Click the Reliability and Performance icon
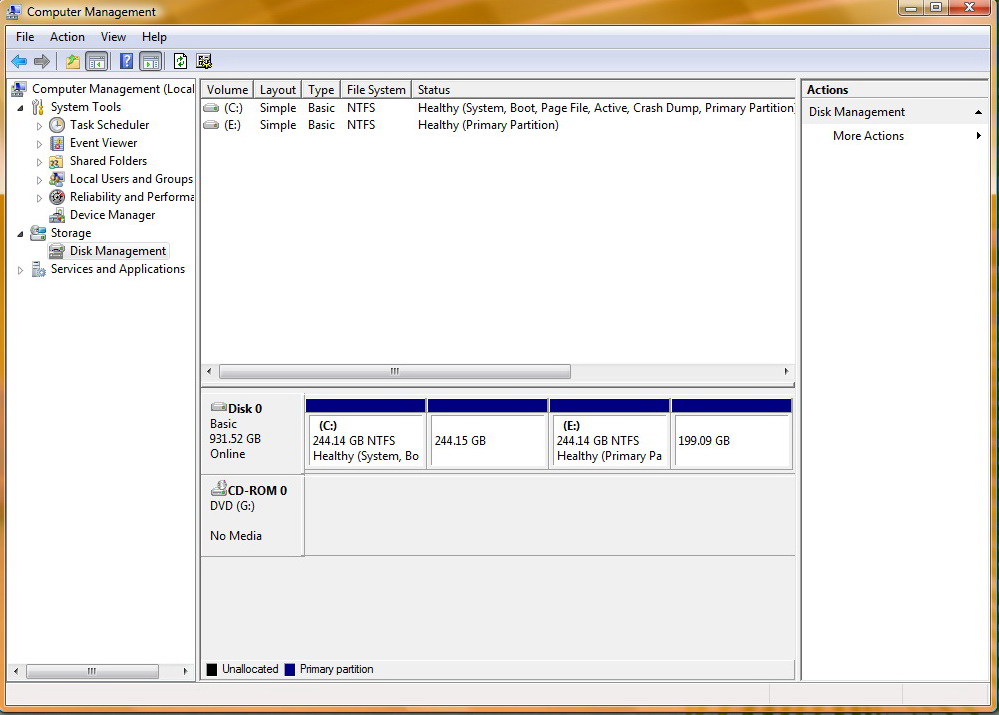 tap(57, 197)
